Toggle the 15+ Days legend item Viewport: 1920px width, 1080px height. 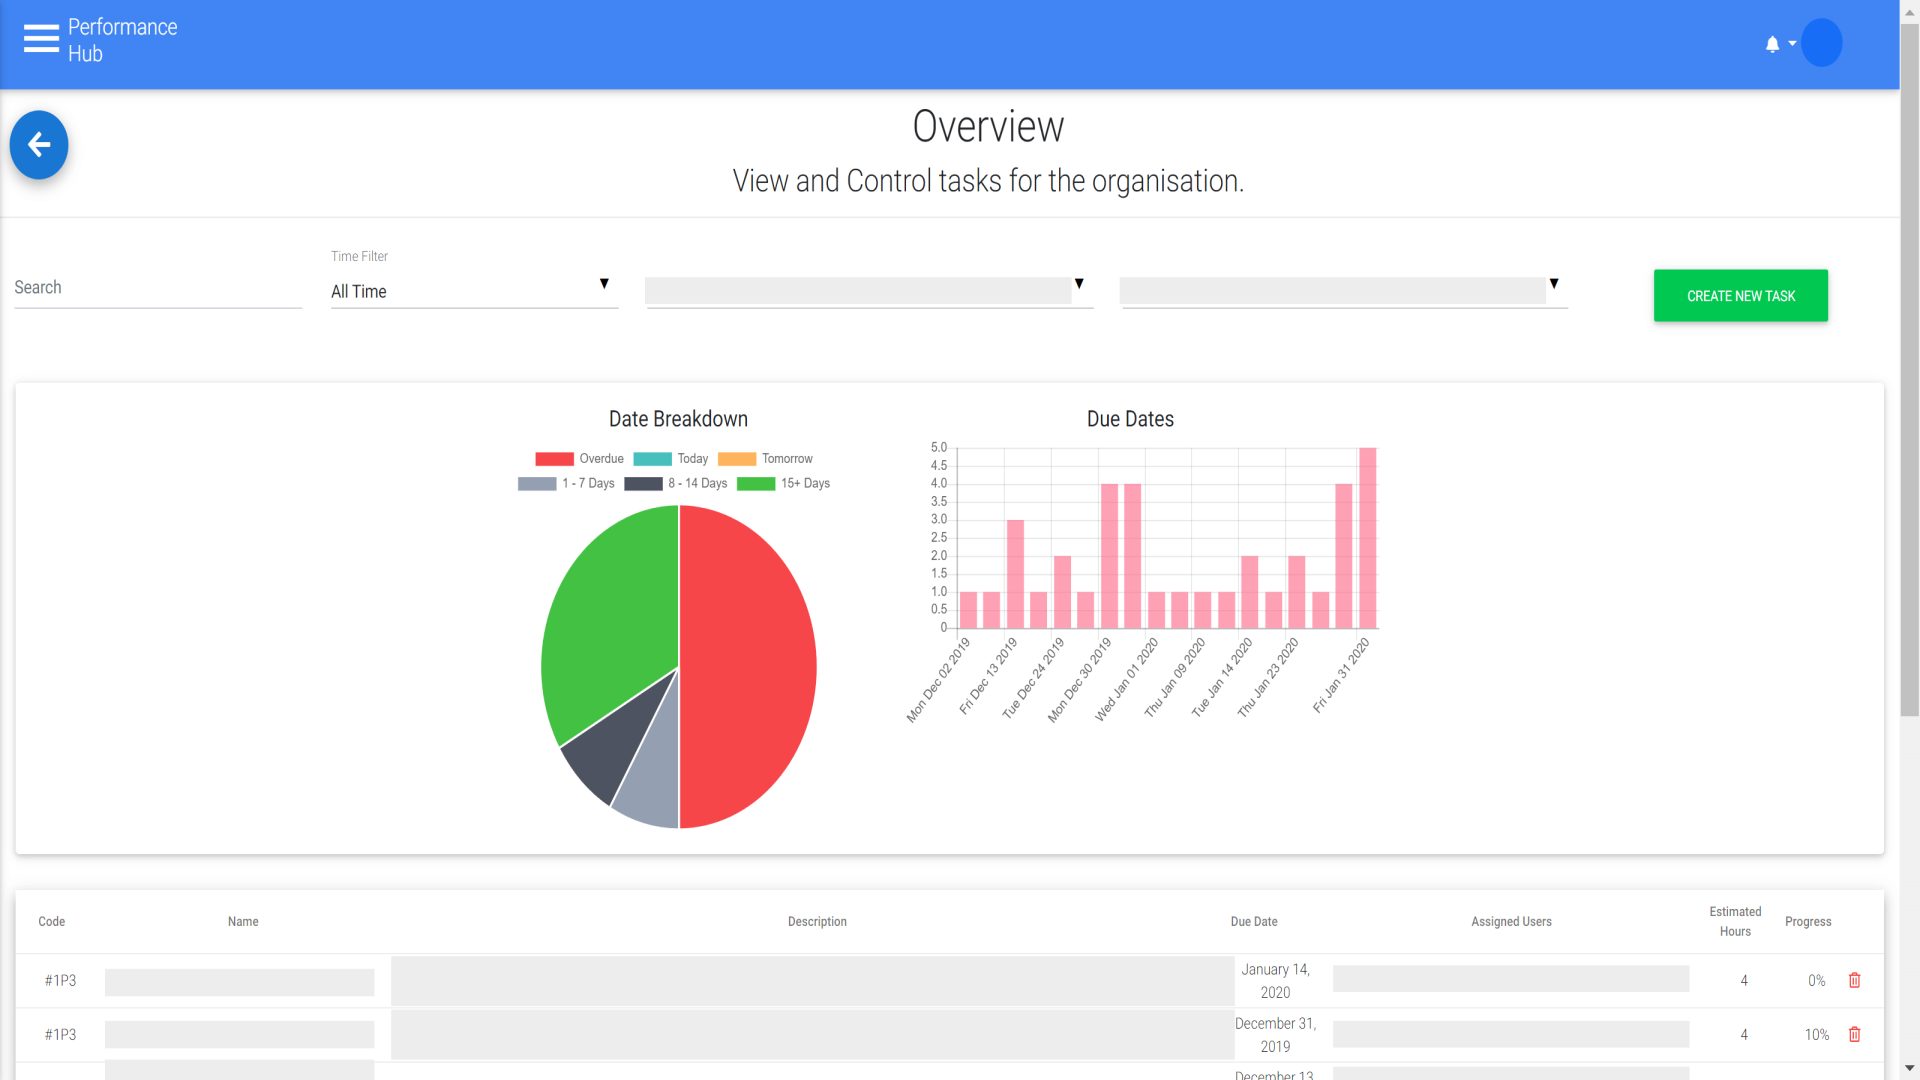[x=783, y=484]
